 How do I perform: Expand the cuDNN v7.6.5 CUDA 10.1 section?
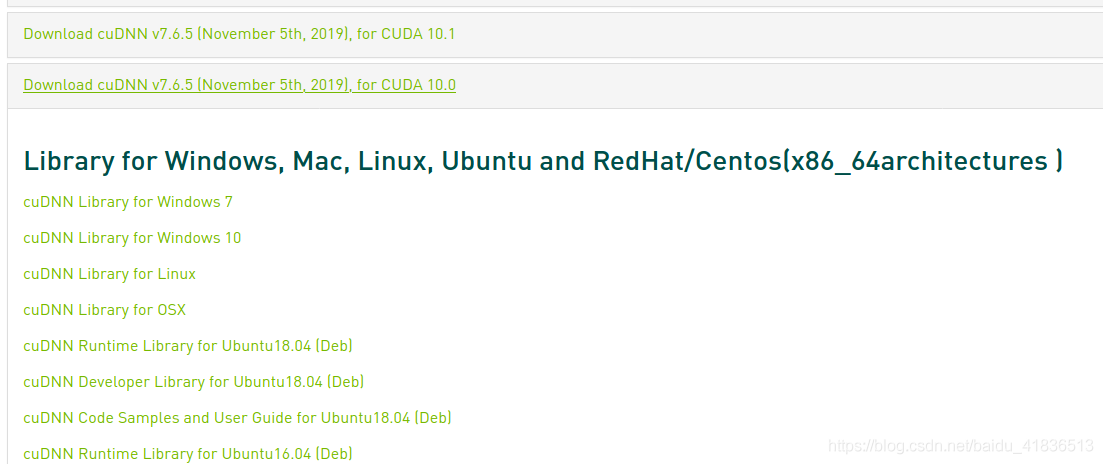click(x=239, y=34)
